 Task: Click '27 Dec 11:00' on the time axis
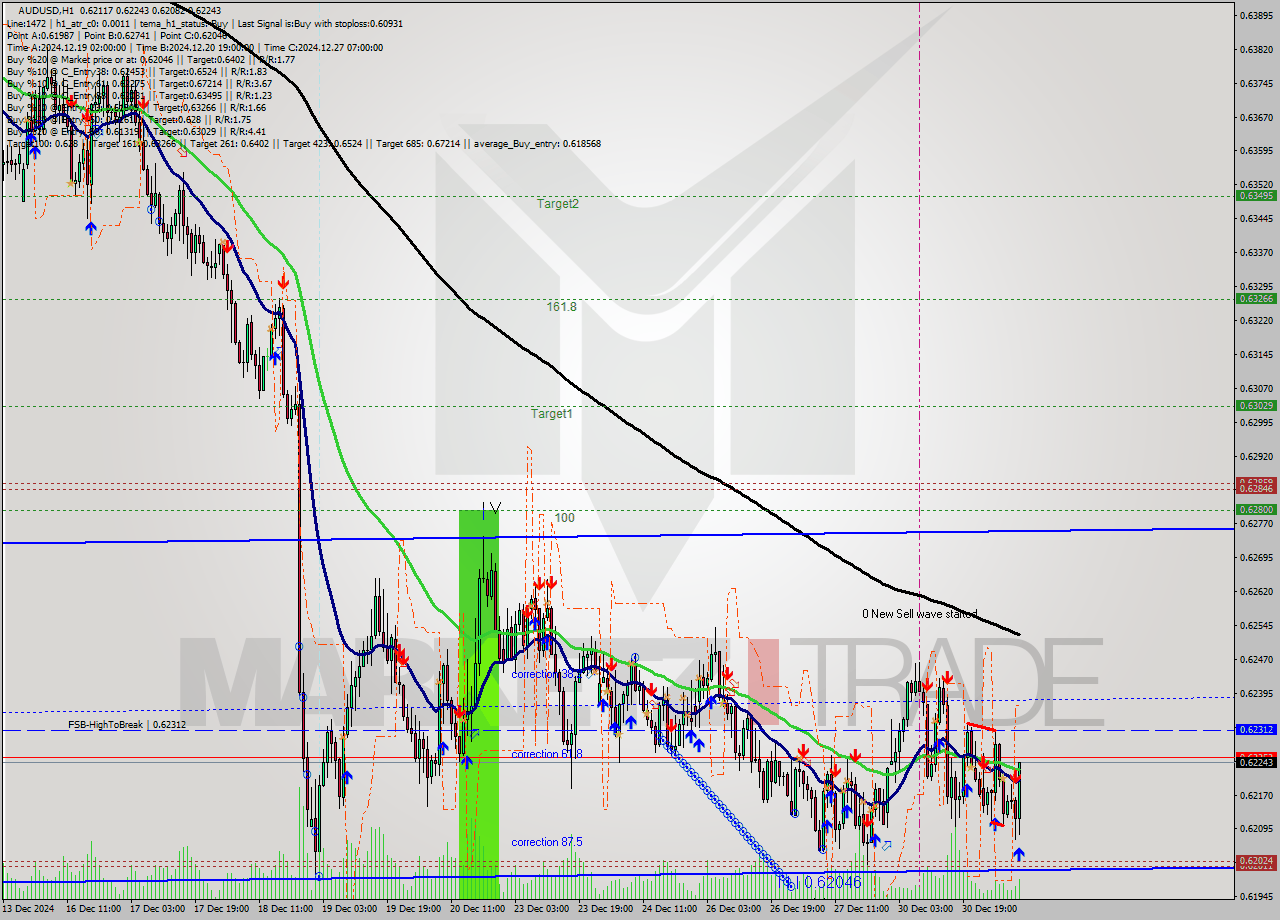(861, 909)
